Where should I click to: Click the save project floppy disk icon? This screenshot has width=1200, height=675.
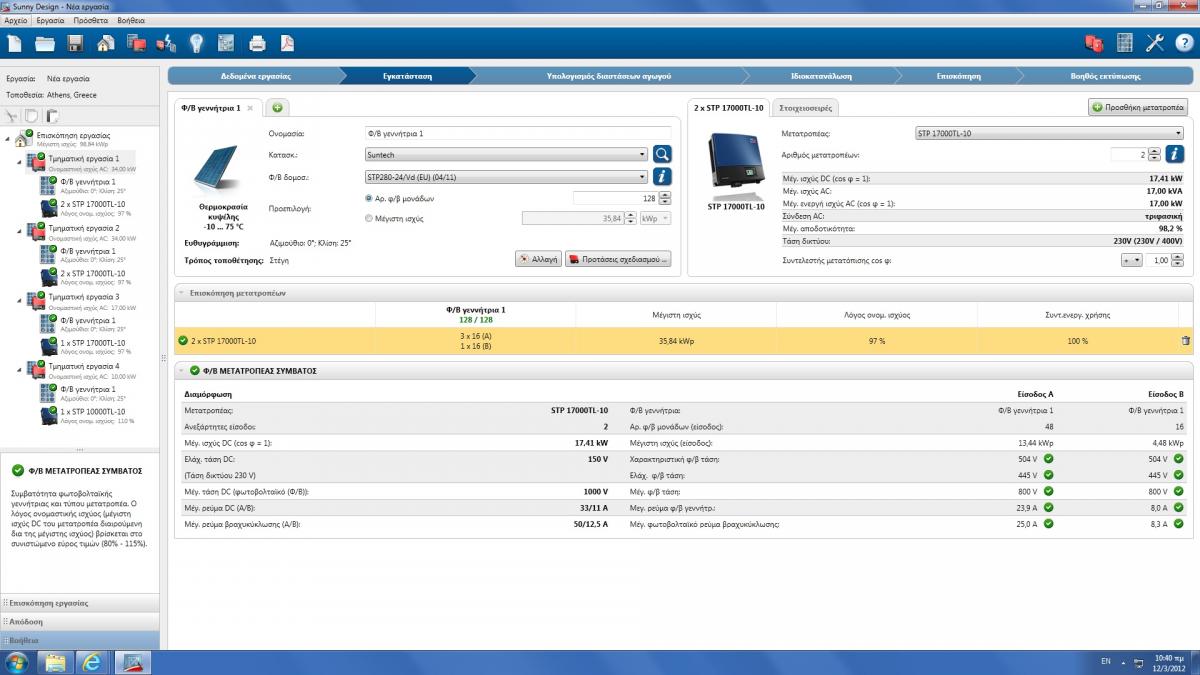point(75,43)
